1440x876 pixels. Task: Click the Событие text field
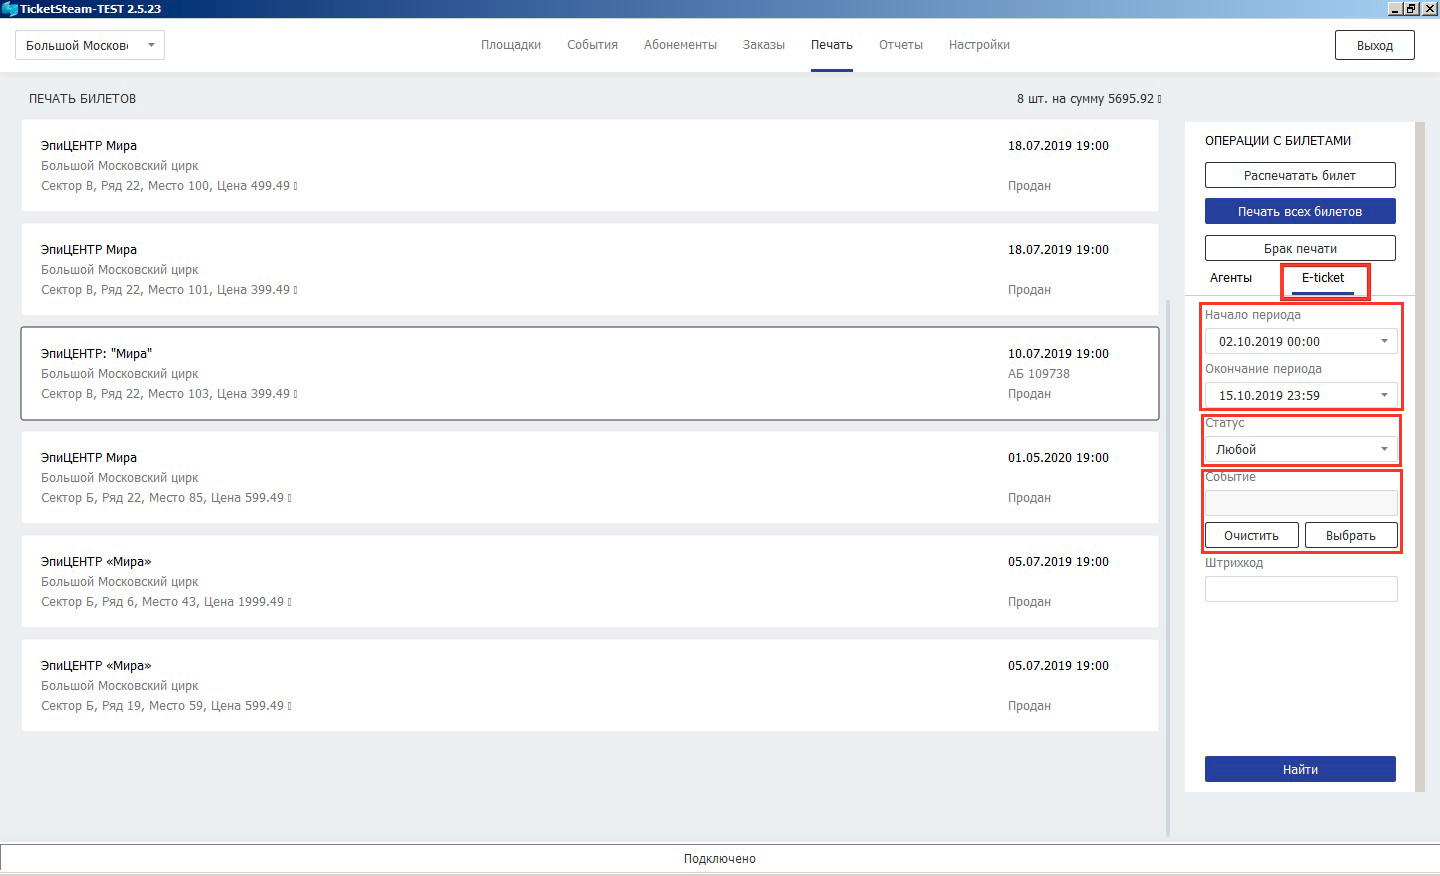(1301, 503)
